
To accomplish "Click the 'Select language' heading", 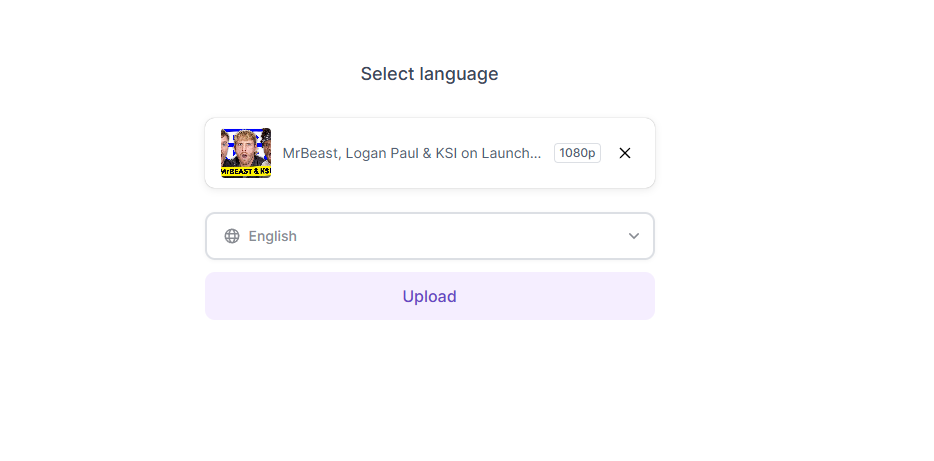I will pyautogui.click(x=429, y=74).
